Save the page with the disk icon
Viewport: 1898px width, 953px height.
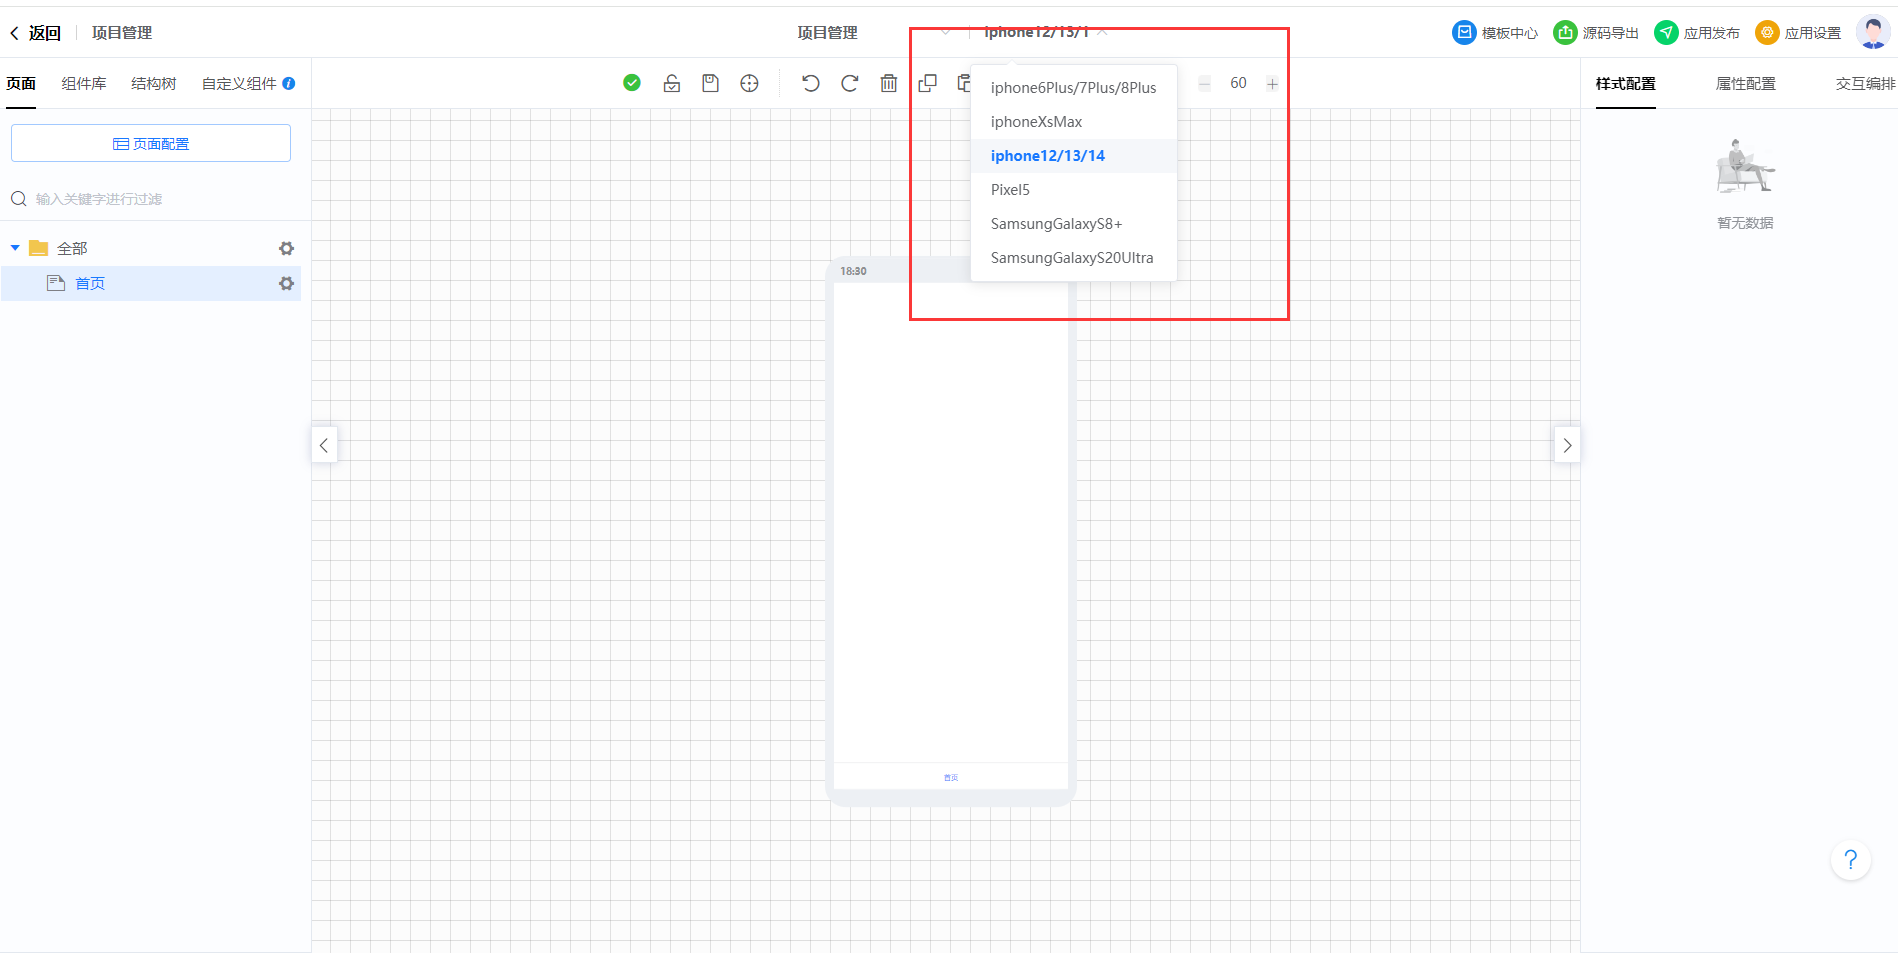click(710, 83)
